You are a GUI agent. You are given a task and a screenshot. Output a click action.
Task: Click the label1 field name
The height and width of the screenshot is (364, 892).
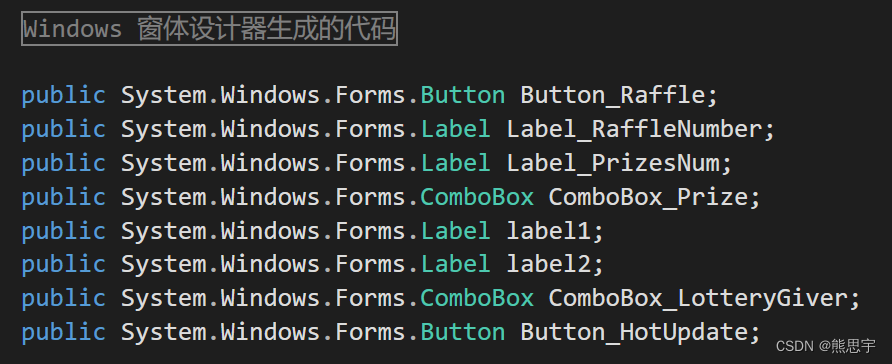549,231
